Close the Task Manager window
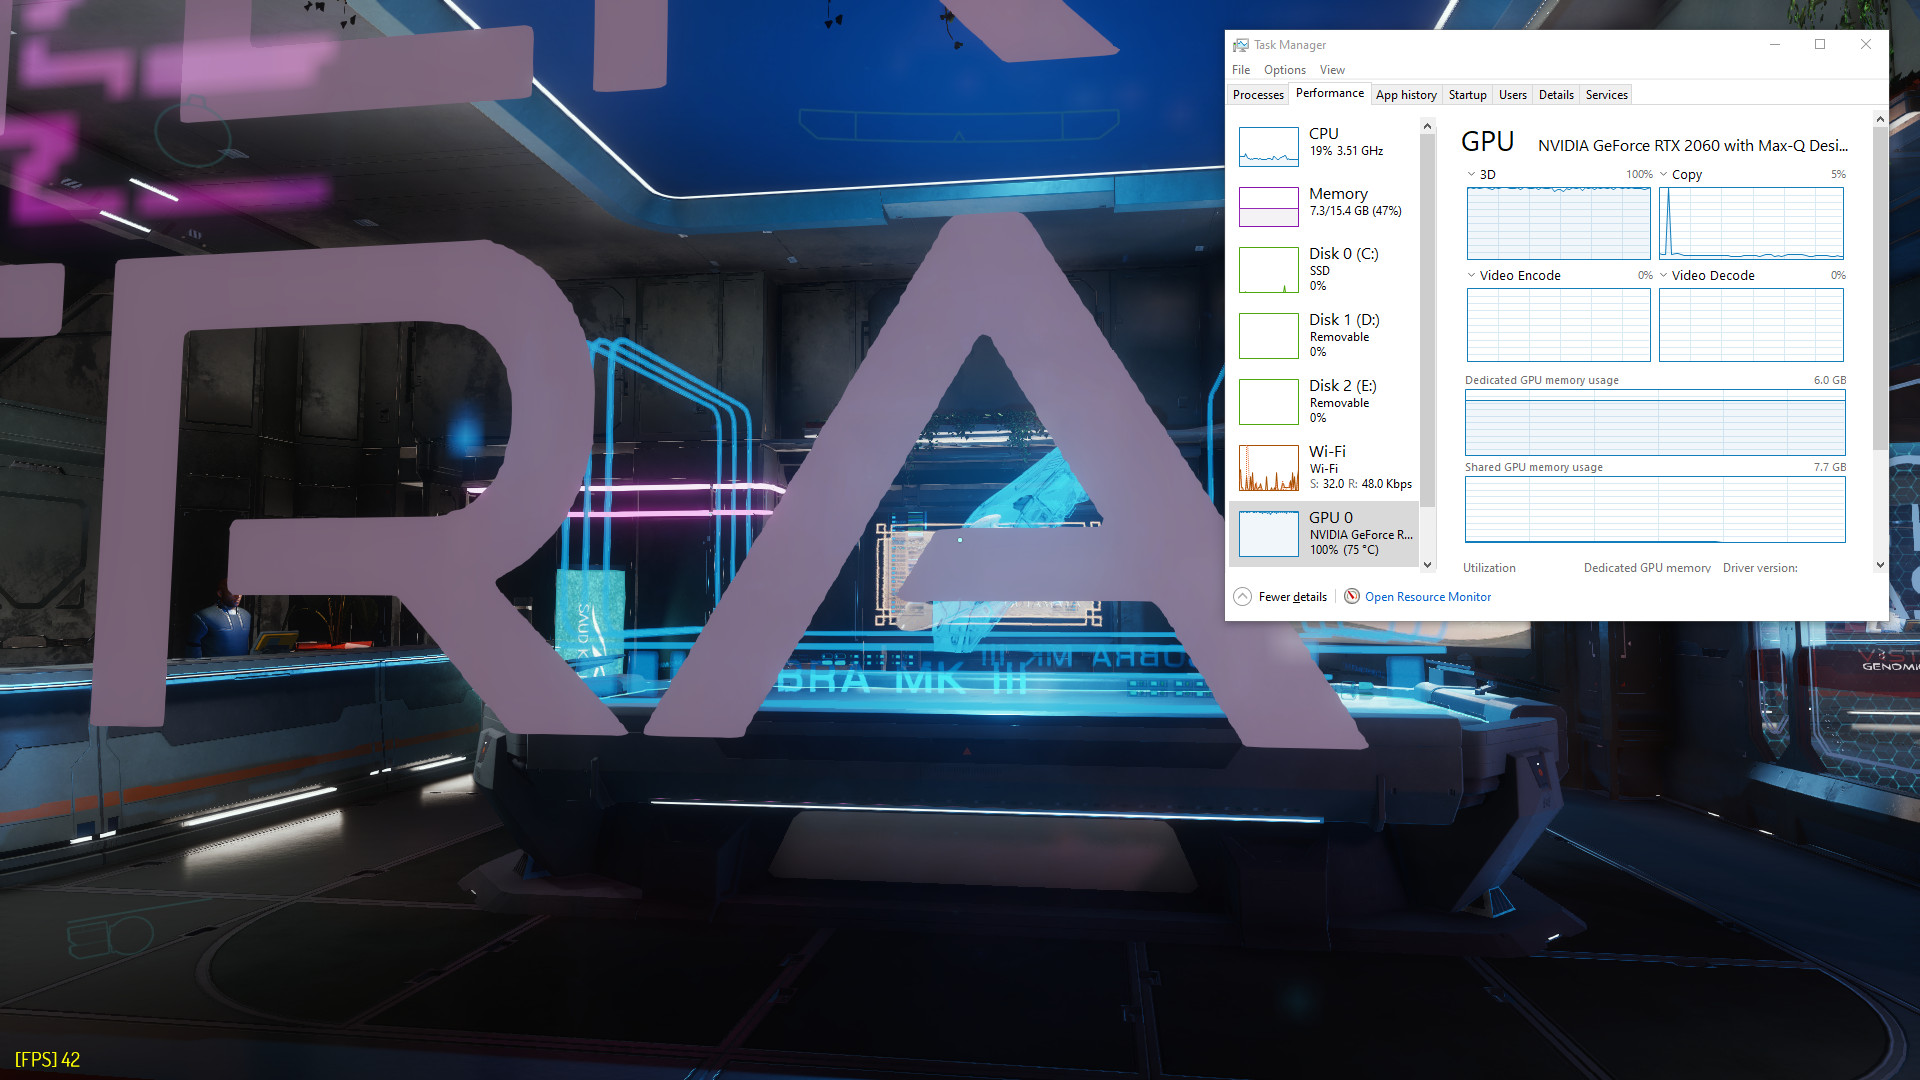Screen dimensions: 1920x1080 (1866, 44)
